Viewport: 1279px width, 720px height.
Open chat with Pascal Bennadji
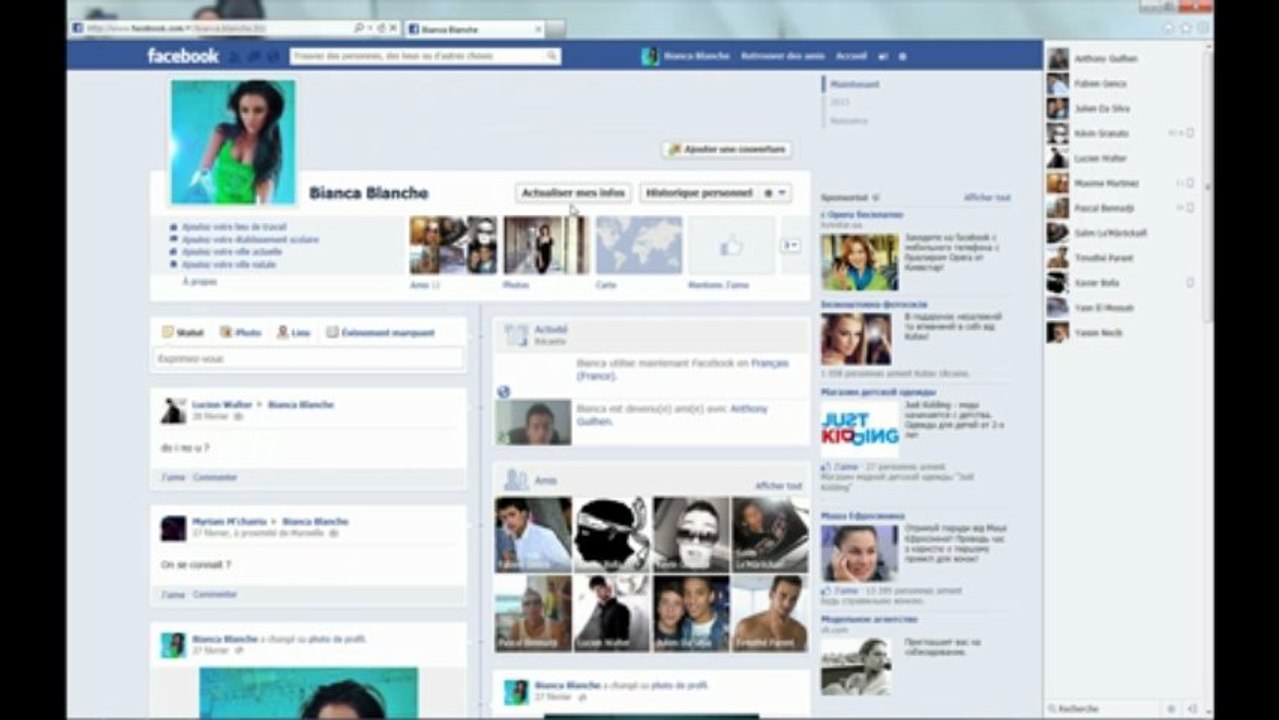coord(1120,208)
